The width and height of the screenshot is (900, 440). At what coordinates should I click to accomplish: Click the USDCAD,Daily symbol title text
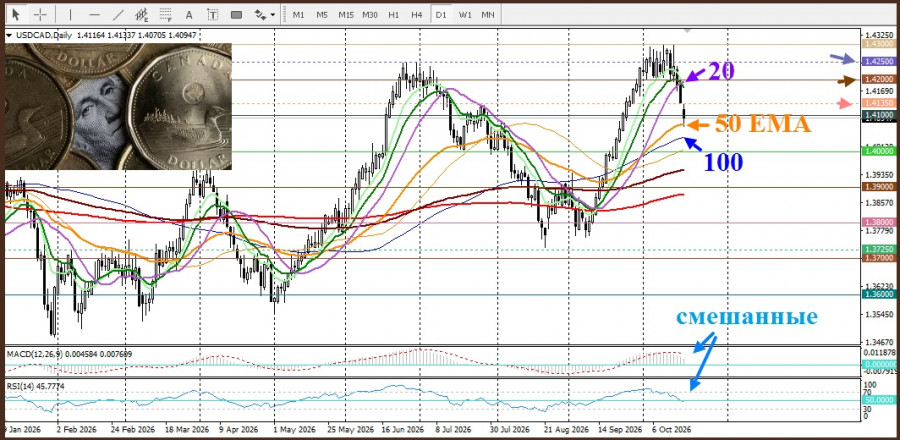pos(43,36)
